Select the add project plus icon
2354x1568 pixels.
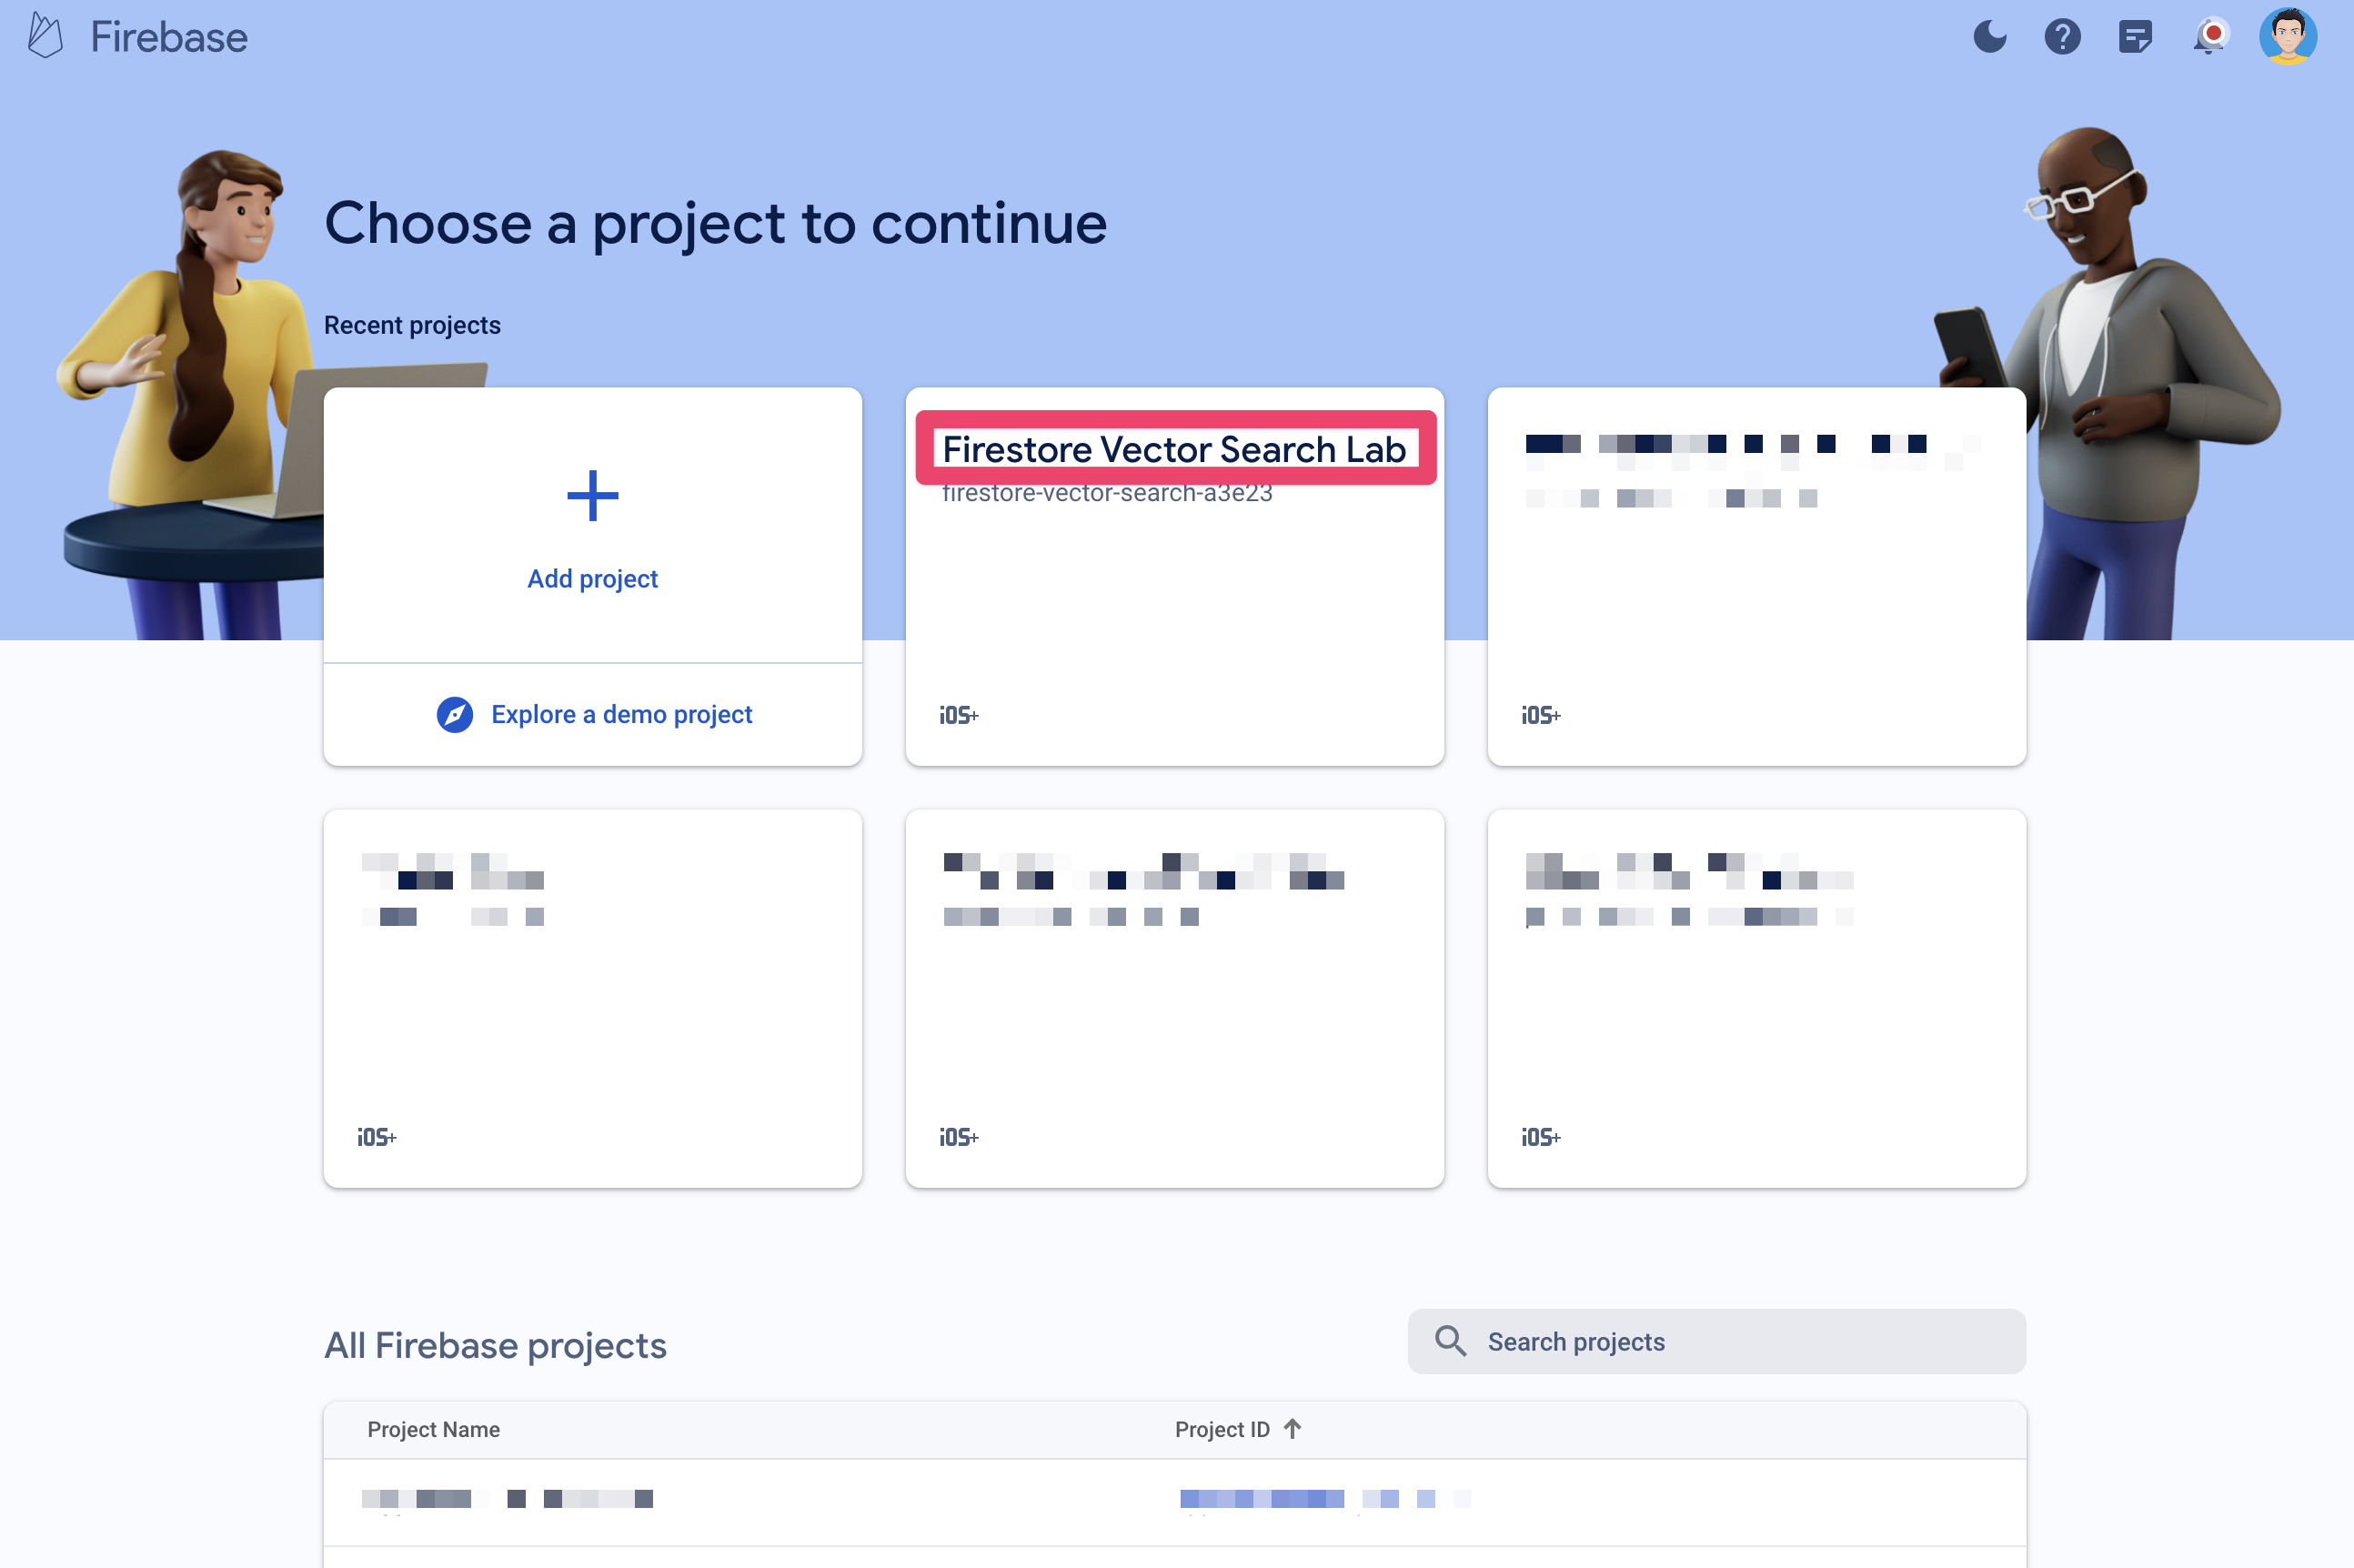click(x=593, y=496)
